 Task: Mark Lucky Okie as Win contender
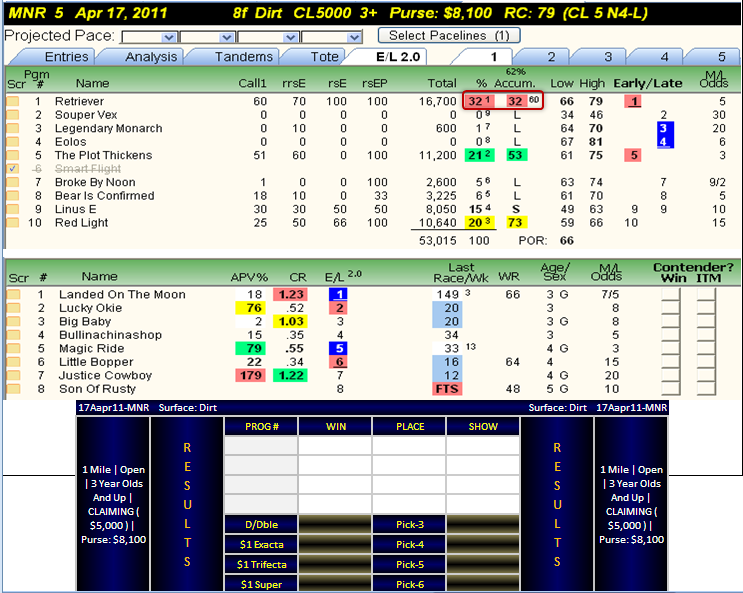pyautogui.click(x=671, y=308)
